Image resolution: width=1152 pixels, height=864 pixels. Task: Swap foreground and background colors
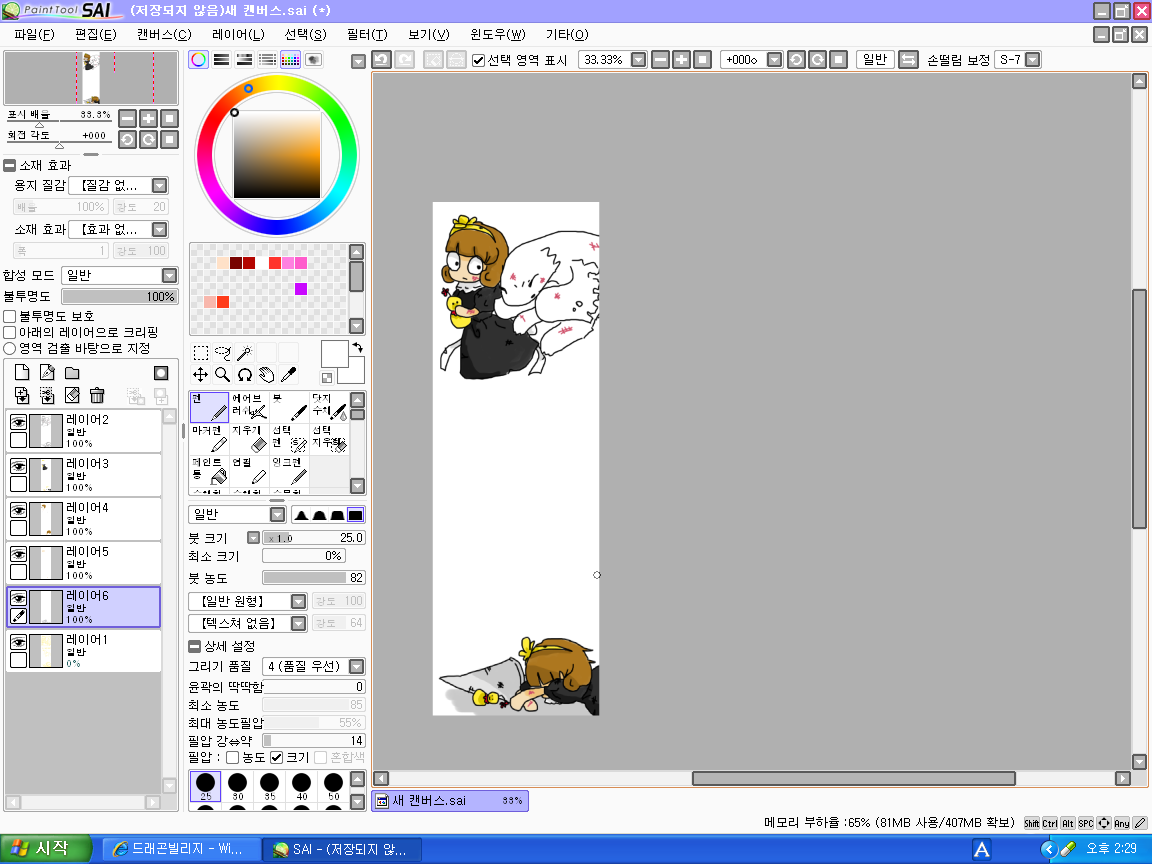[358, 347]
